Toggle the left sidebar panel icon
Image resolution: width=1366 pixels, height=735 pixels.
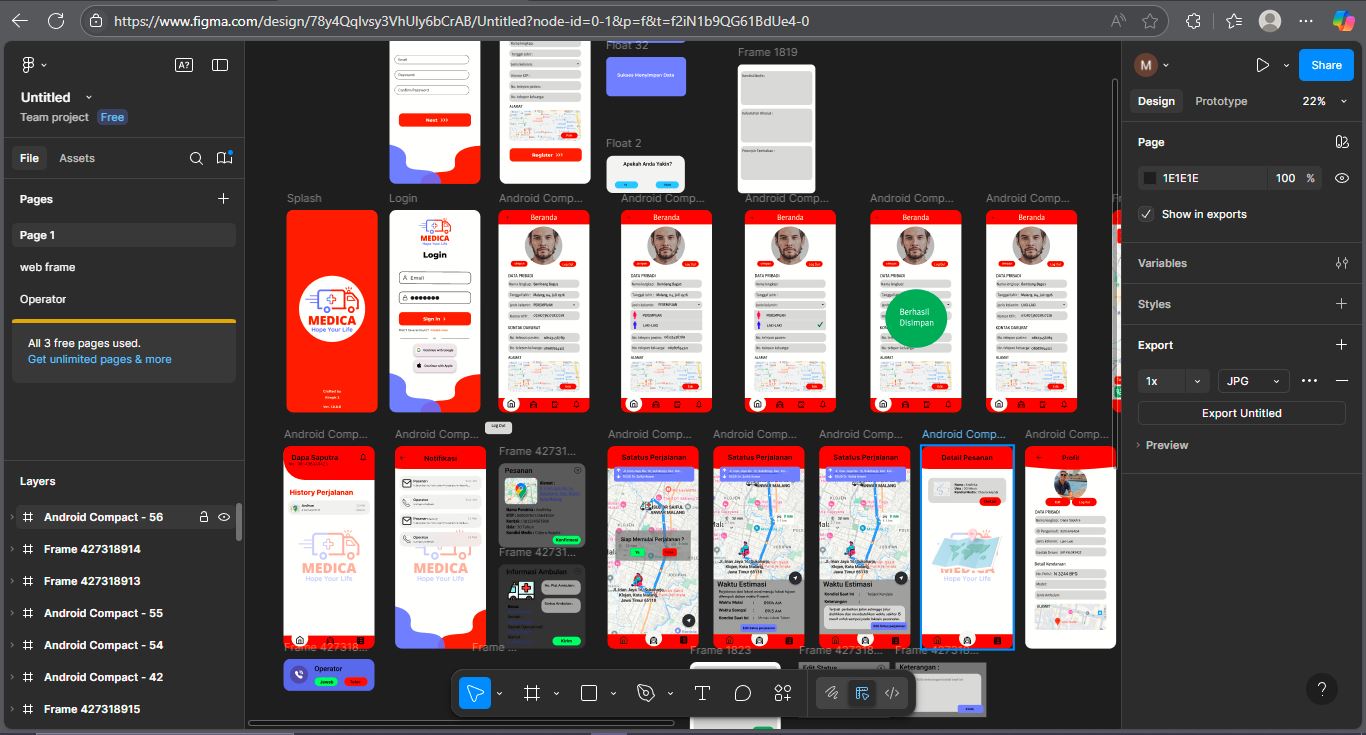tap(220, 65)
